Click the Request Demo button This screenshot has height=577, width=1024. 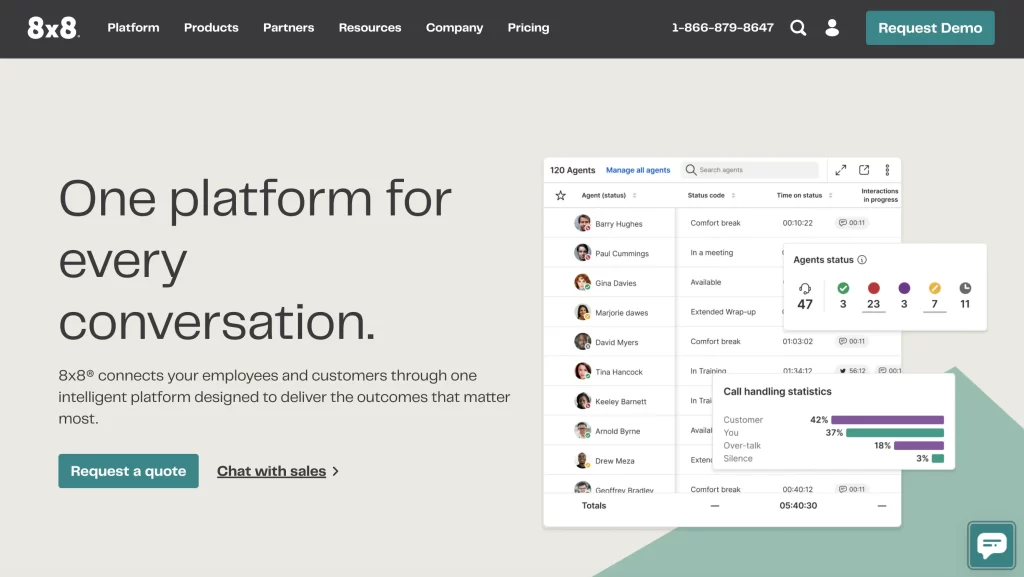[x=930, y=28]
